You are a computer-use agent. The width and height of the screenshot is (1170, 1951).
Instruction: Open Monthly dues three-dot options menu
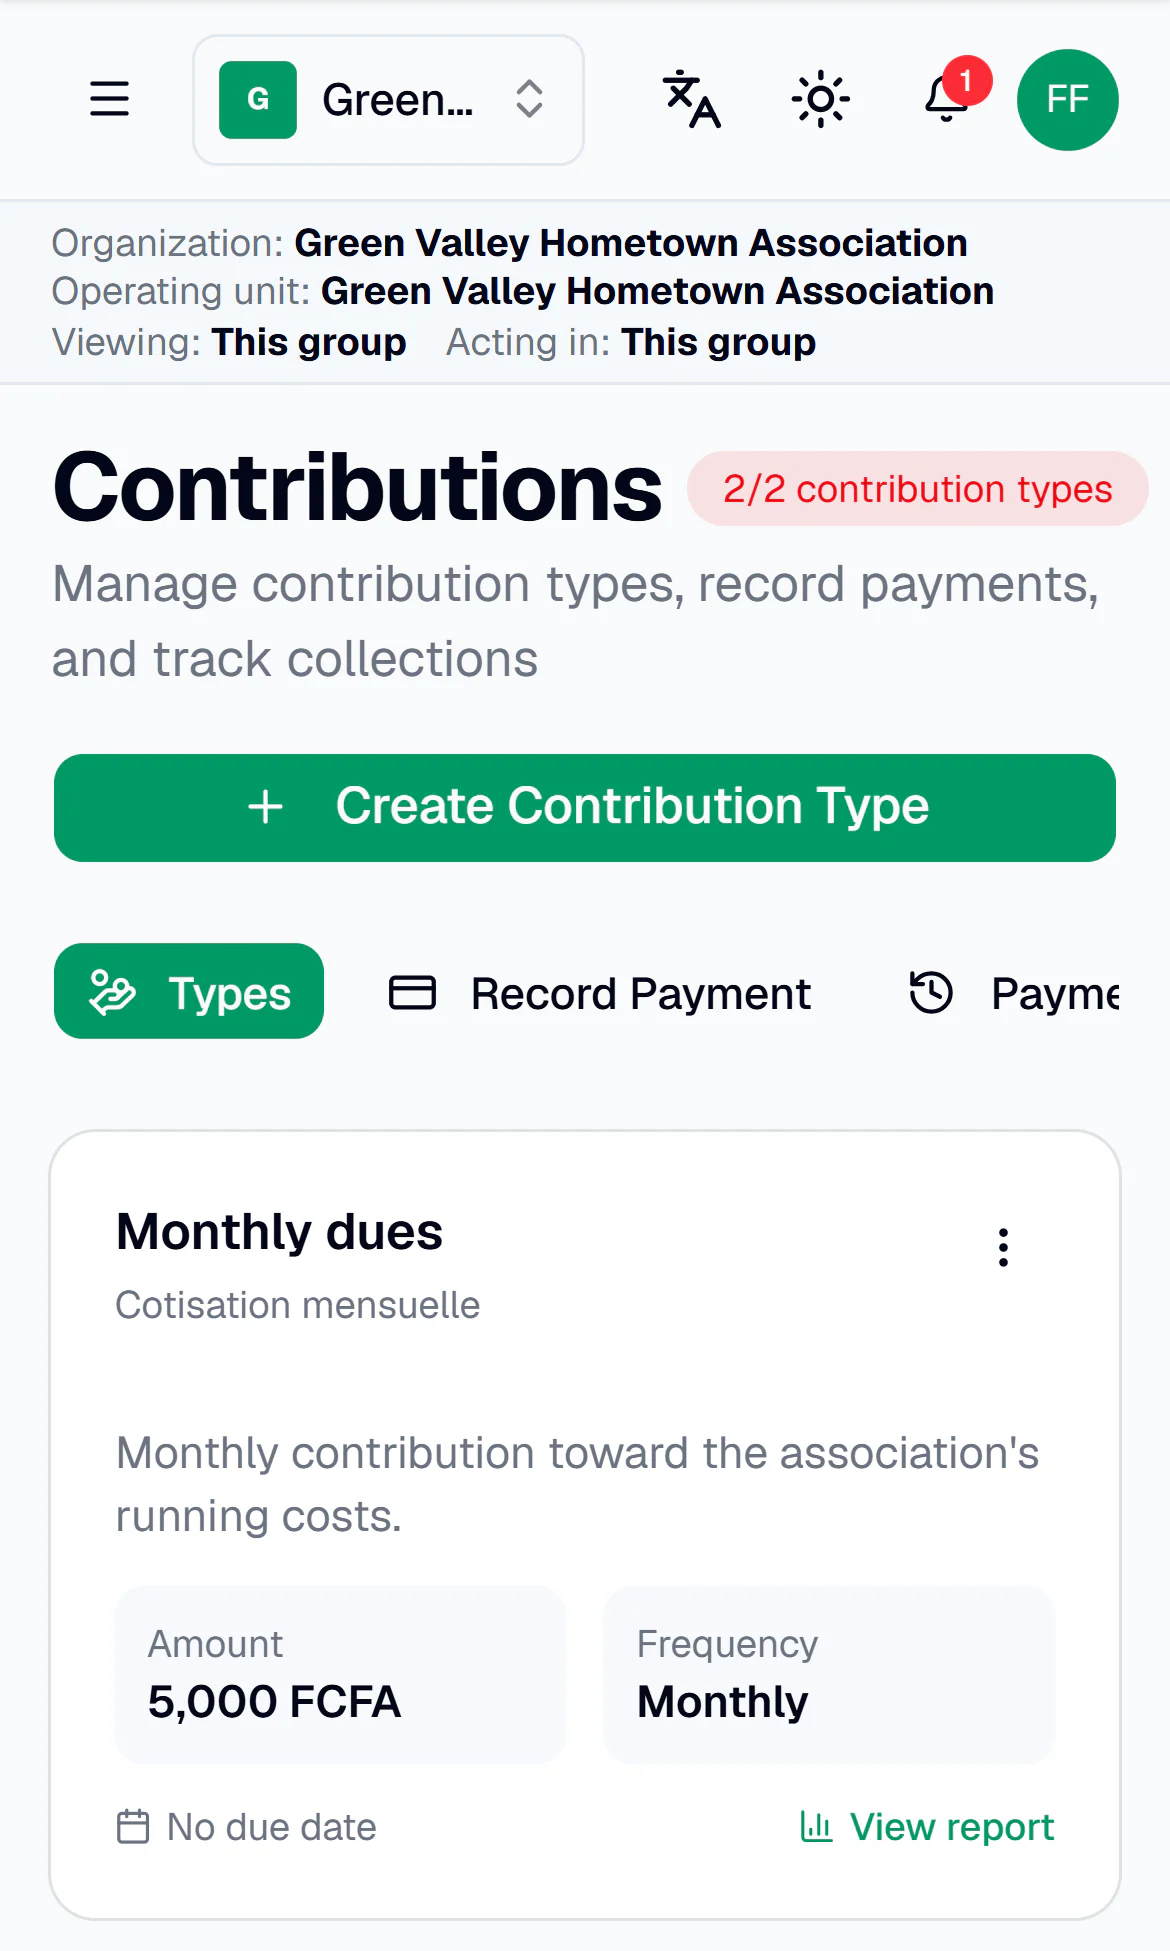click(1003, 1247)
